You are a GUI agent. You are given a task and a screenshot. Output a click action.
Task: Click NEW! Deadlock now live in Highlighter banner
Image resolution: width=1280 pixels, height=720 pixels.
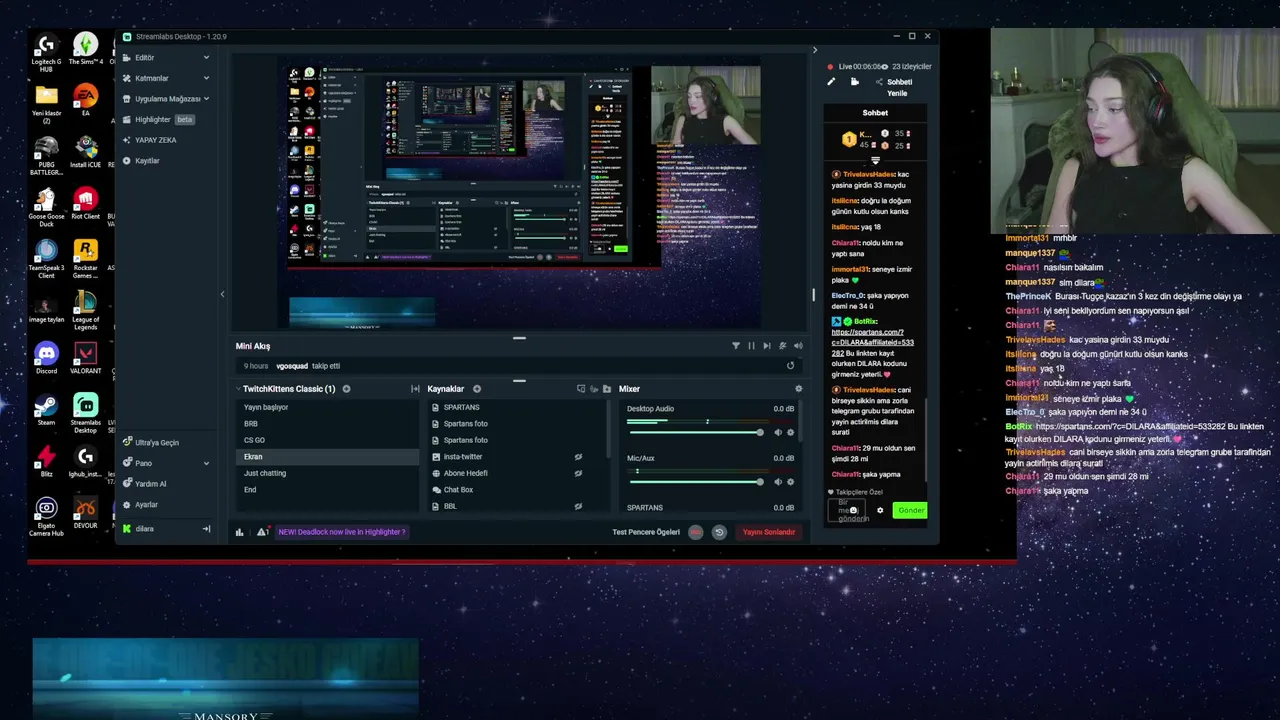click(342, 532)
